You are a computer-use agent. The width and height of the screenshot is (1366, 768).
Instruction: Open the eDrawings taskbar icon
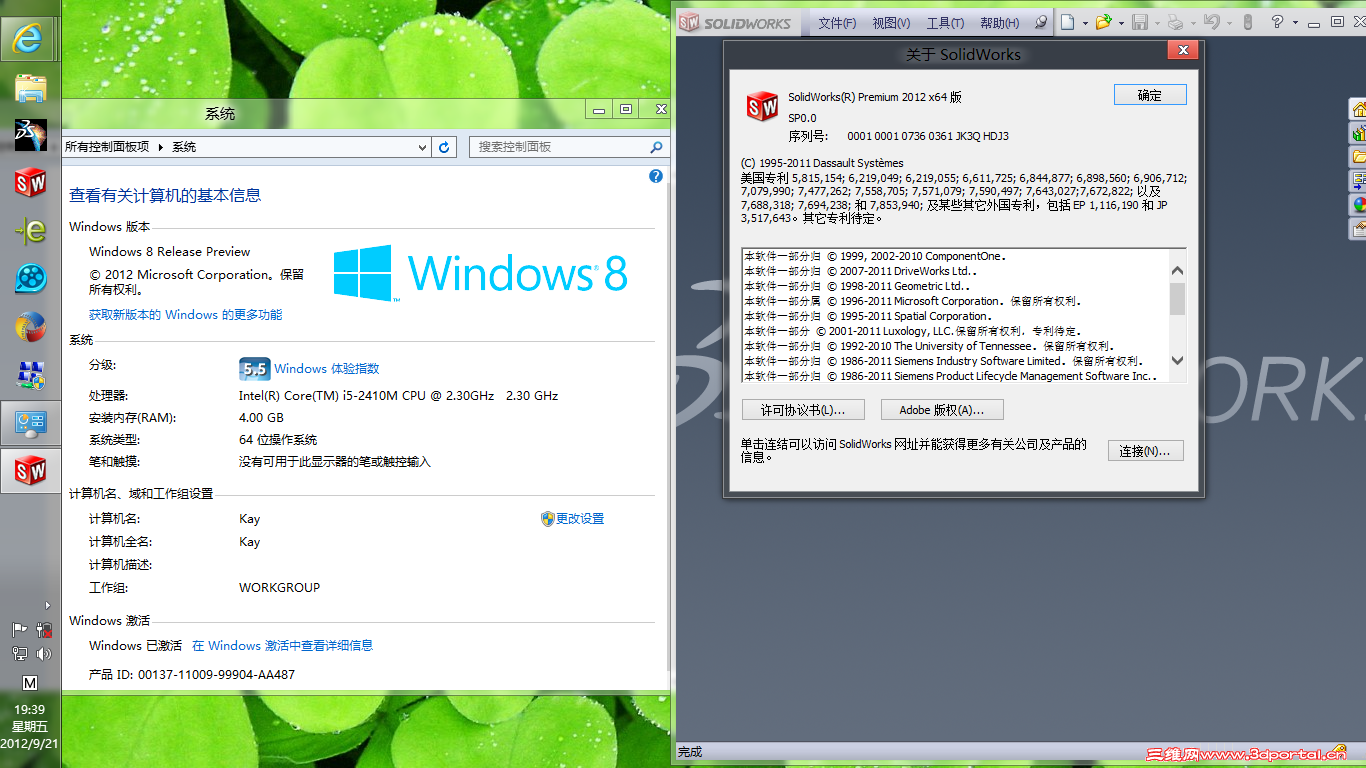[x=30, y=230]
